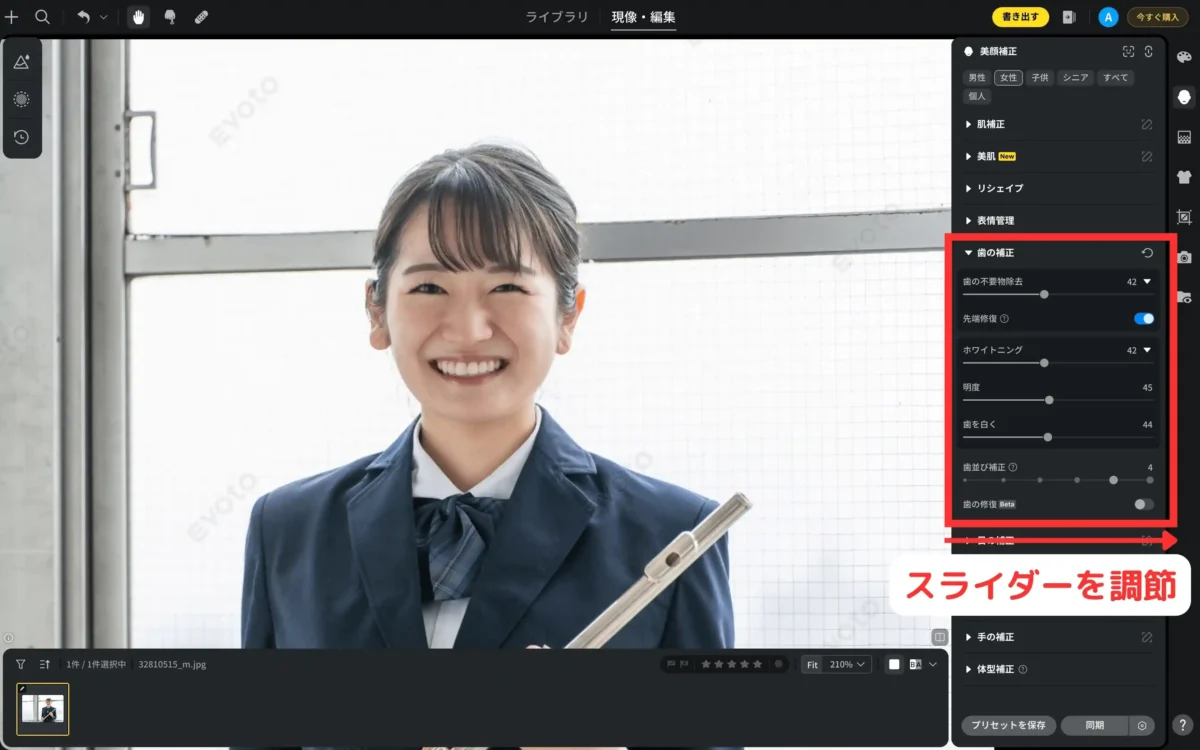This screenshot has height=750, width=1200.
Task: Open the camera tethering icon
Action: pyautogui.click(x=1184, y=257)
